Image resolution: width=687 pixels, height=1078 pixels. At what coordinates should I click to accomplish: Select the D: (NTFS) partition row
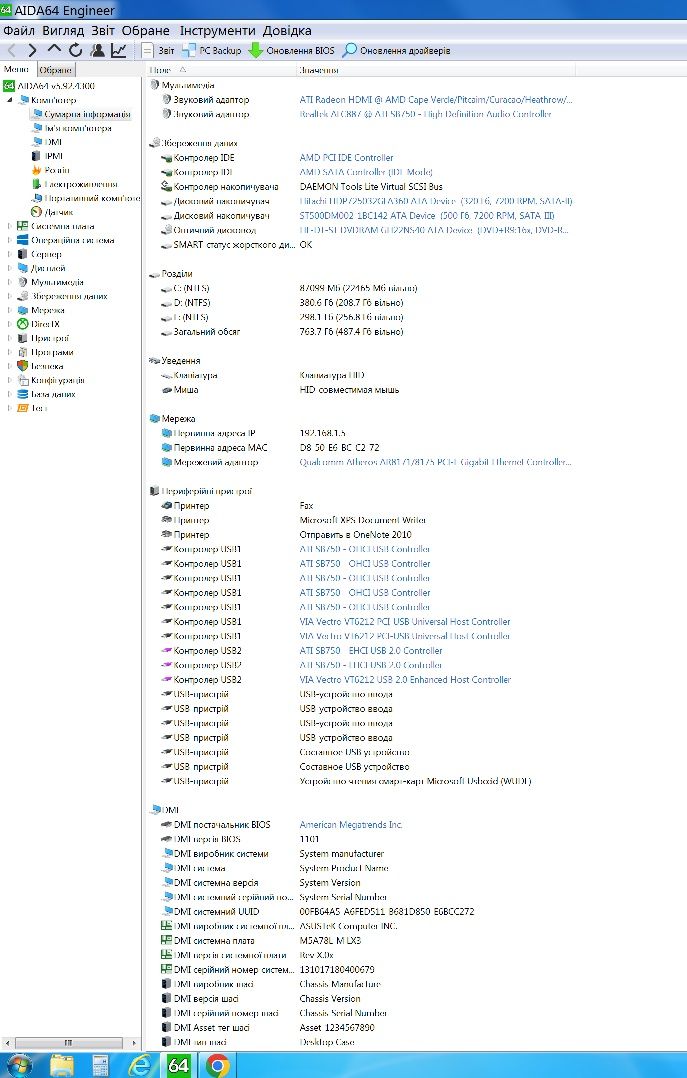(x=282, y=302)
